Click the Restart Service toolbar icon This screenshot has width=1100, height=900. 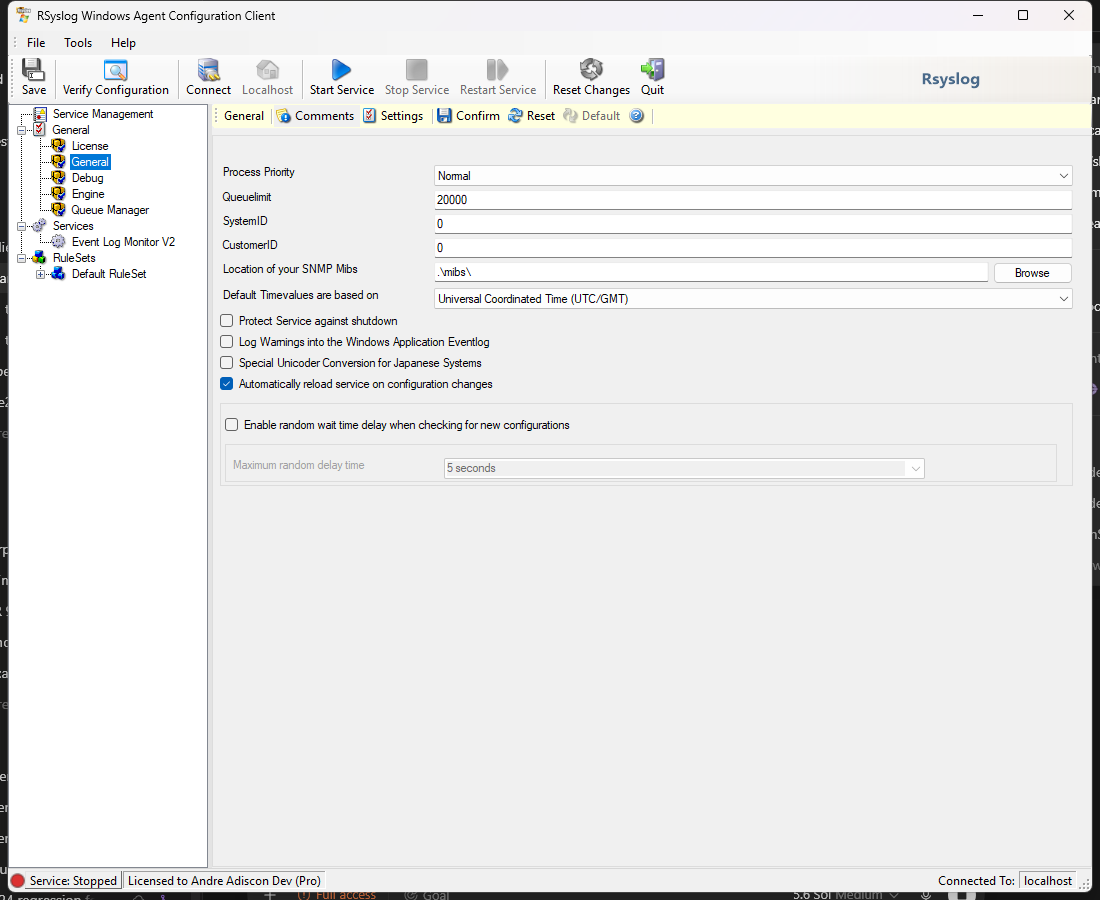pyautogui.click(x=497, y=70)
